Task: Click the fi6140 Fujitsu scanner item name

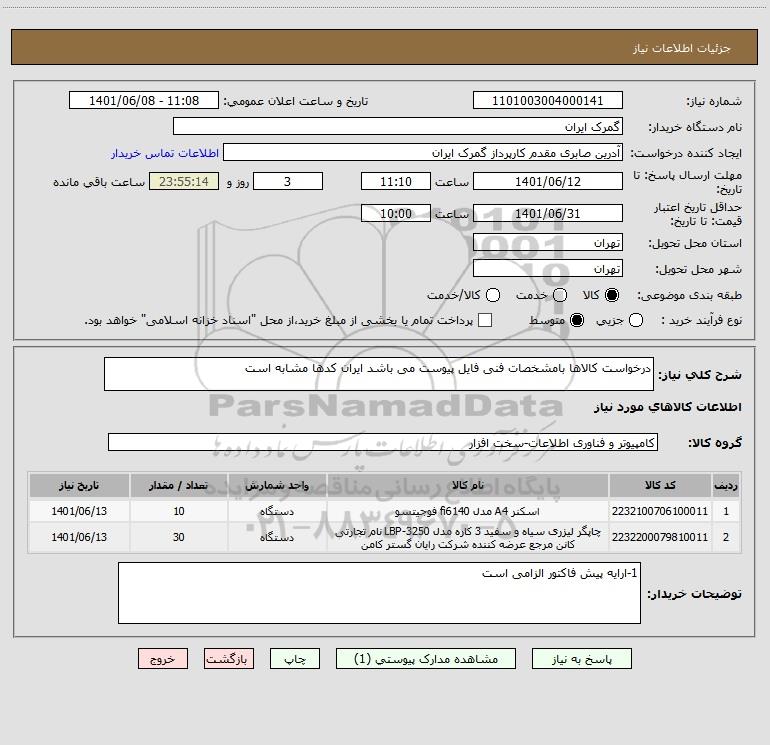Action: coord(467,511)
